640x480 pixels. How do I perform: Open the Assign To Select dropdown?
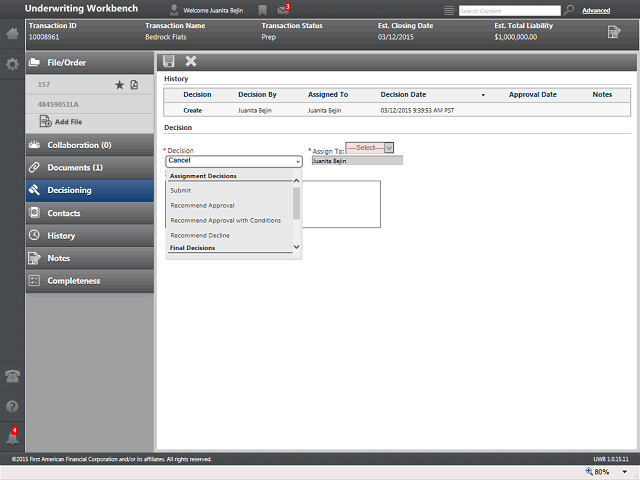point(369,148)
